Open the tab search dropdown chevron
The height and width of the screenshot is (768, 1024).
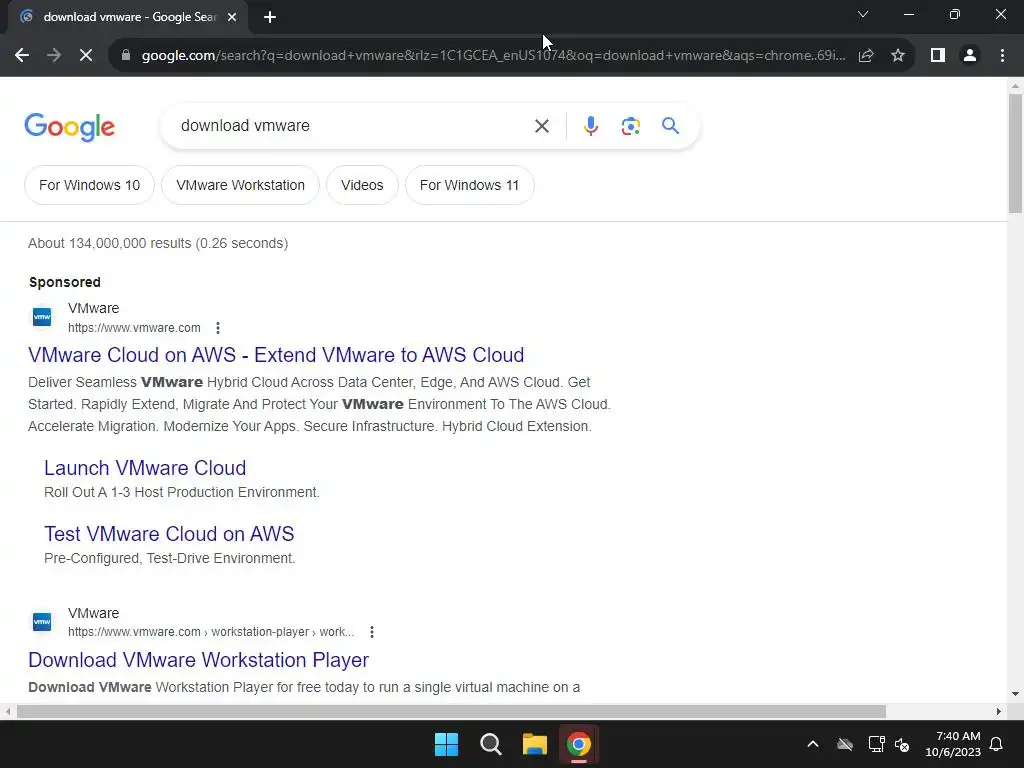point(863,14)
